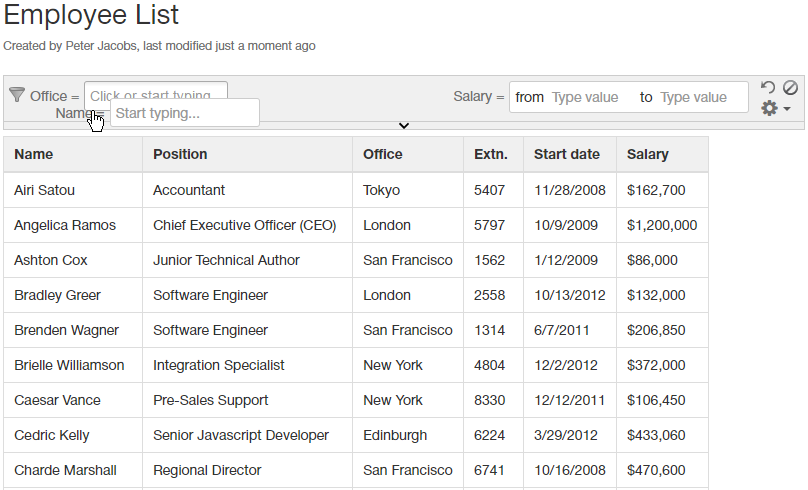Viewport: 808px width, 490px height.
Task: Click the Chief Executive Officer (CEO) cell
Action: point(245,225)
